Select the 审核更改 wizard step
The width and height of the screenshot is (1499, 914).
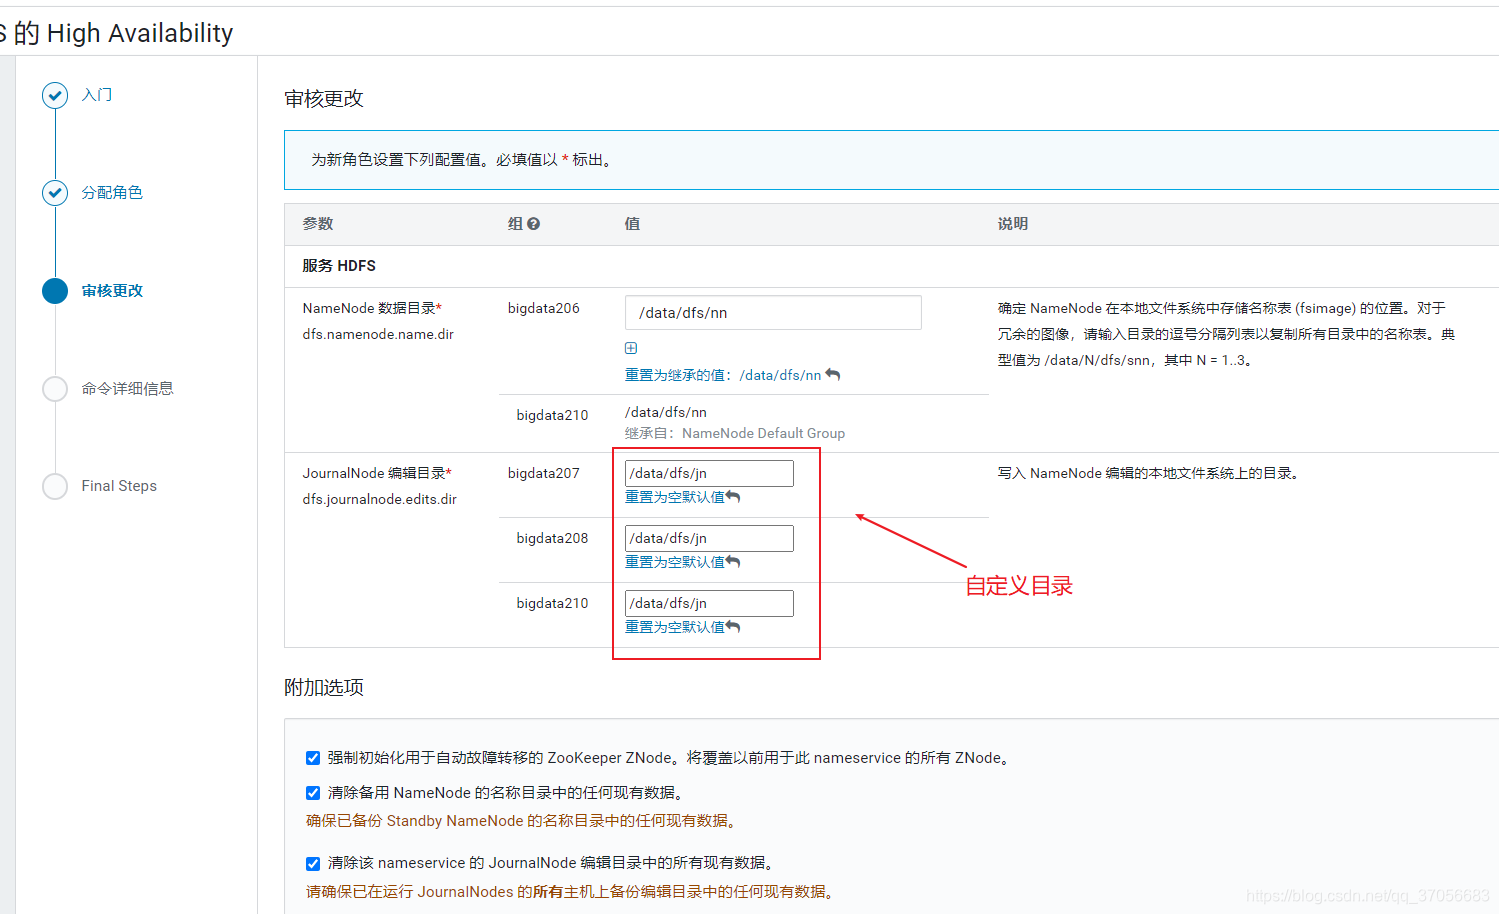click(112, 290)
